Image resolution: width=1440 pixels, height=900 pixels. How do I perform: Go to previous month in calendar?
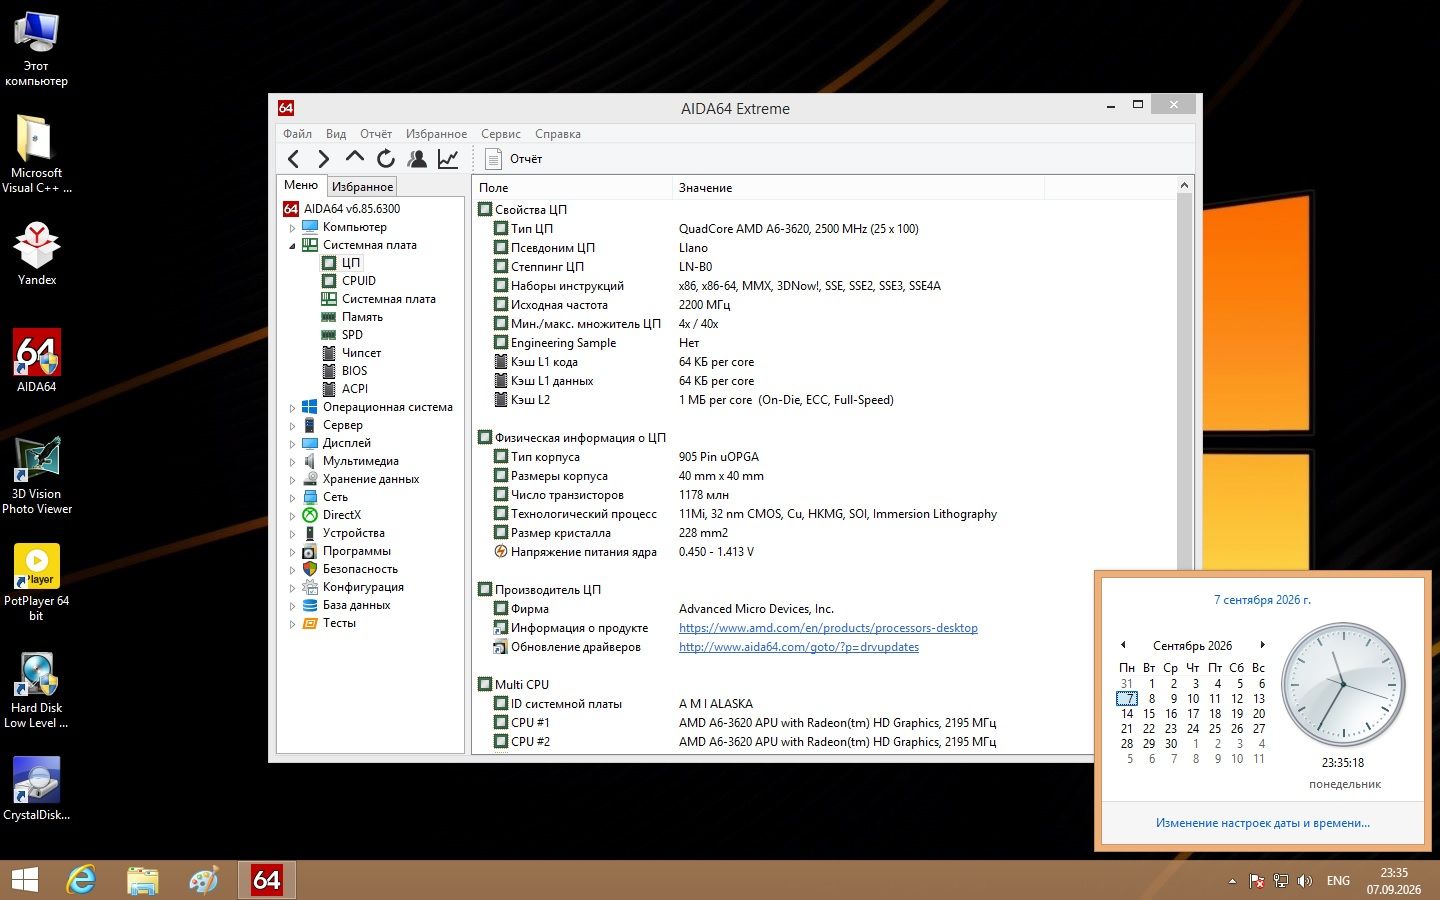[x=1123, y=645]
